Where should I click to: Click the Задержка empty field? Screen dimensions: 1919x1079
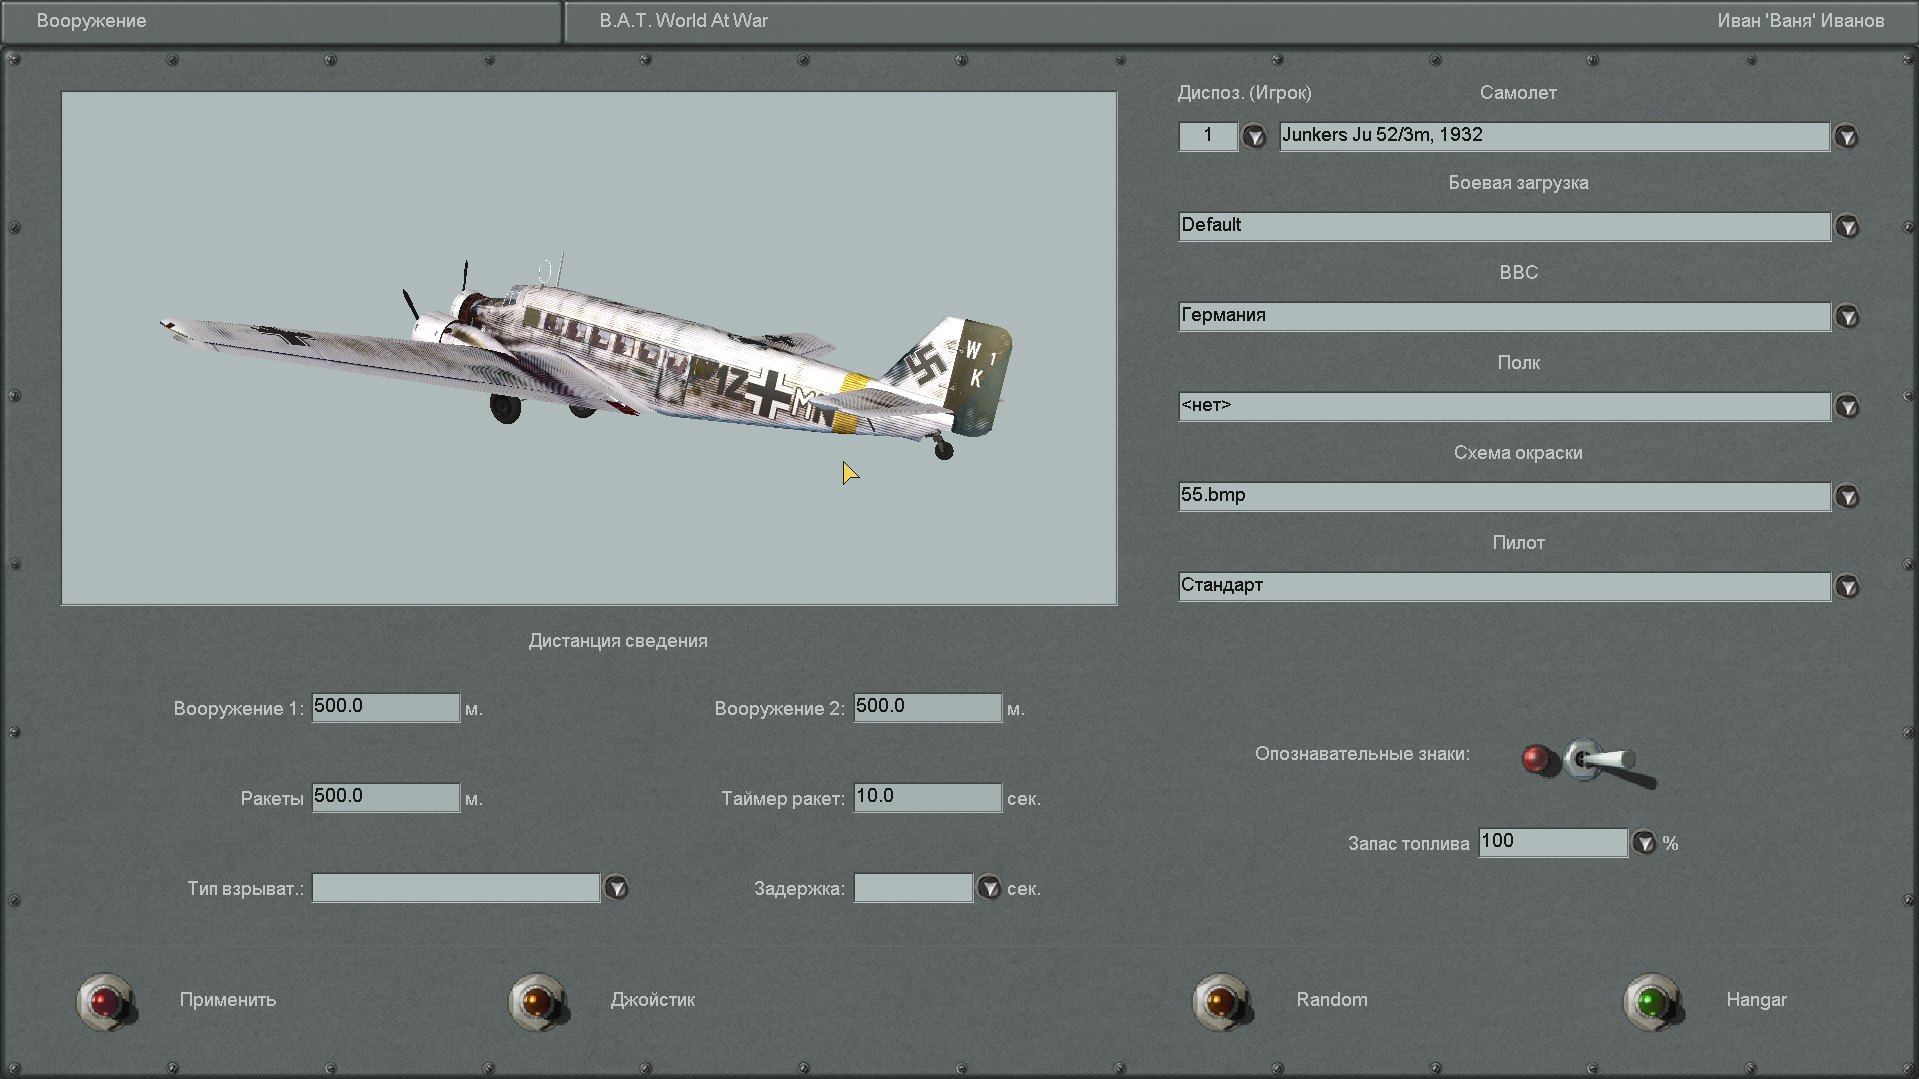click(913, 887)
